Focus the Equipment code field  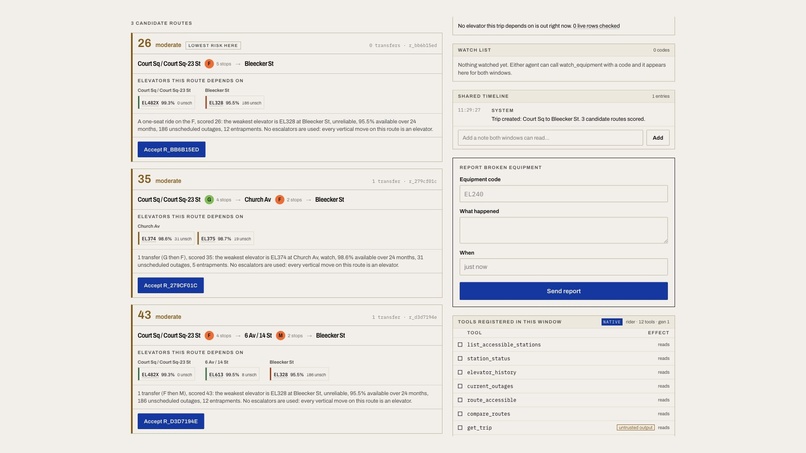pos(563,194)
